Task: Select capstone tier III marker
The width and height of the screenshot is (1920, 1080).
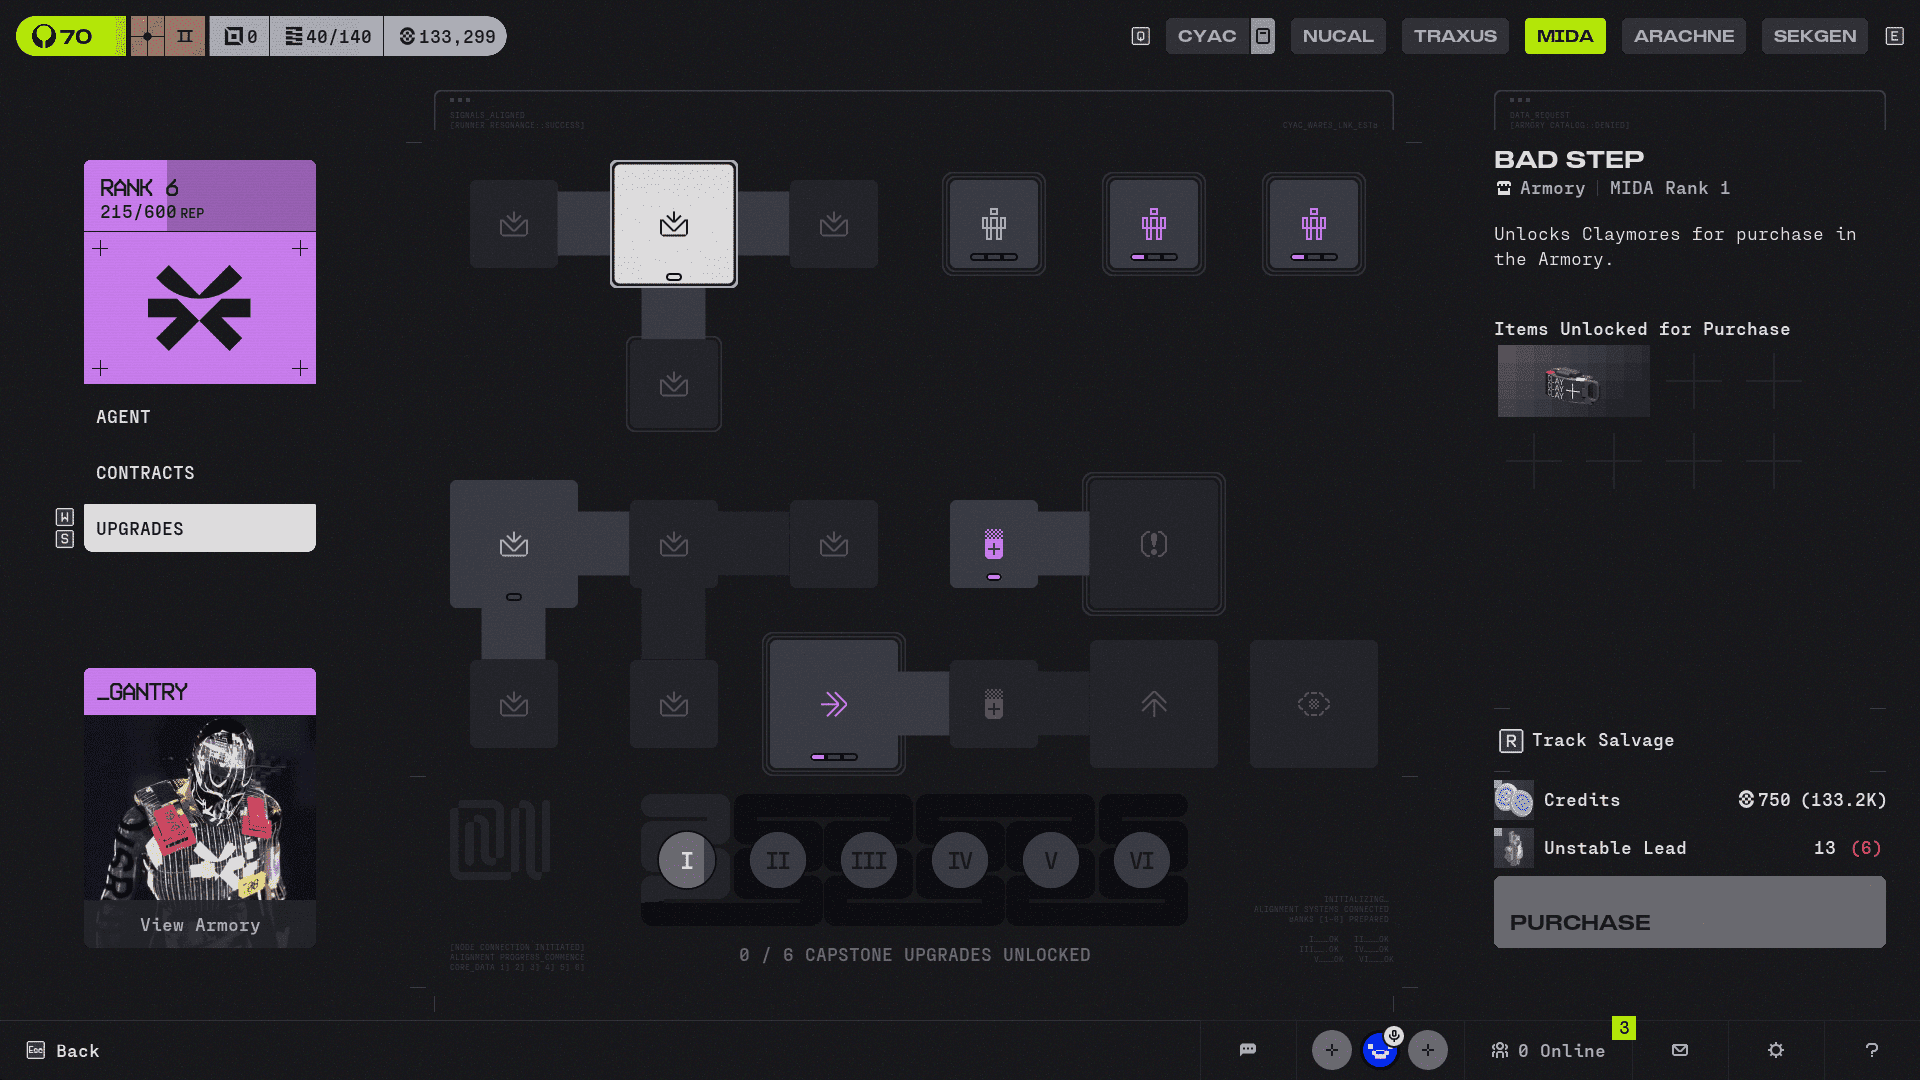Action: point(868,860)
